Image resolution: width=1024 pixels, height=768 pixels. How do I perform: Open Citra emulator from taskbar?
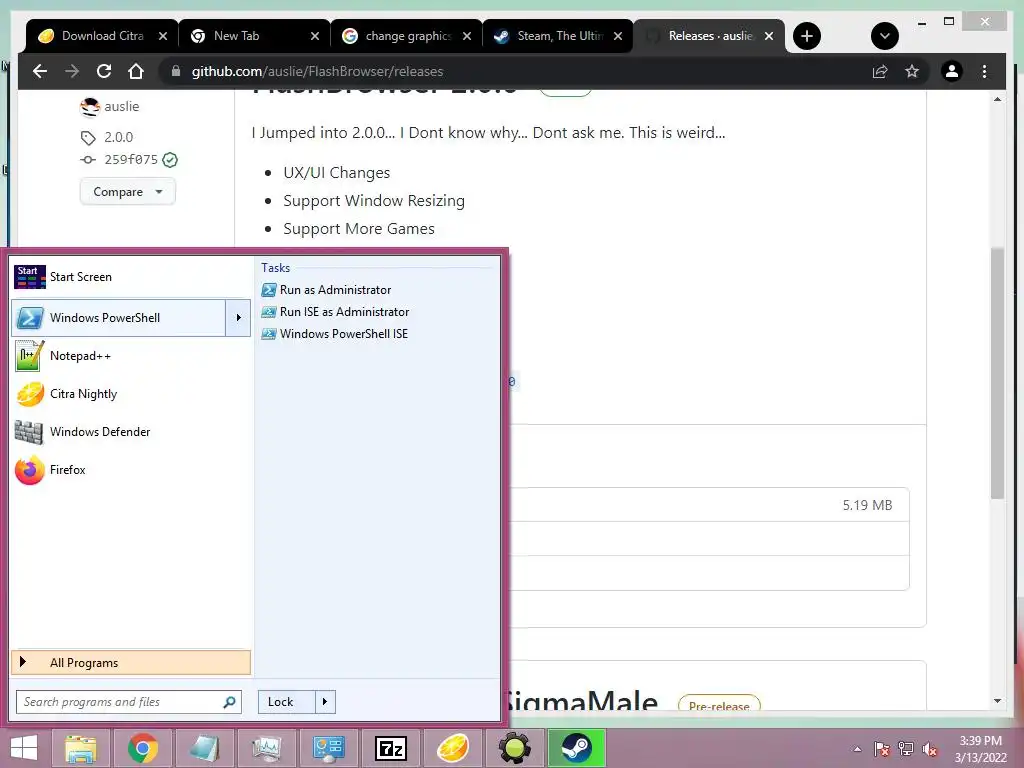point(453,748)
